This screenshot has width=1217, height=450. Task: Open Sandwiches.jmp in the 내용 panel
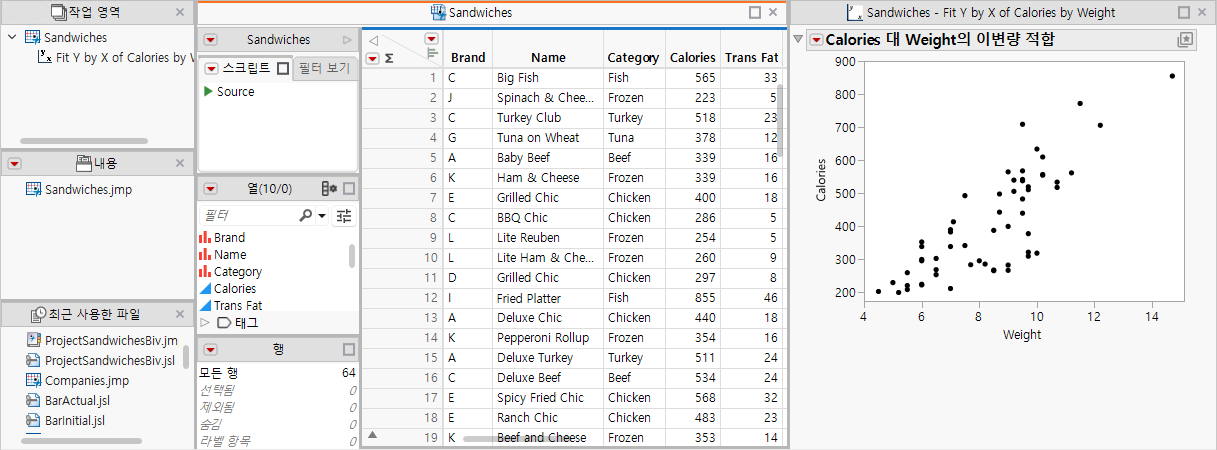(79, 189)
